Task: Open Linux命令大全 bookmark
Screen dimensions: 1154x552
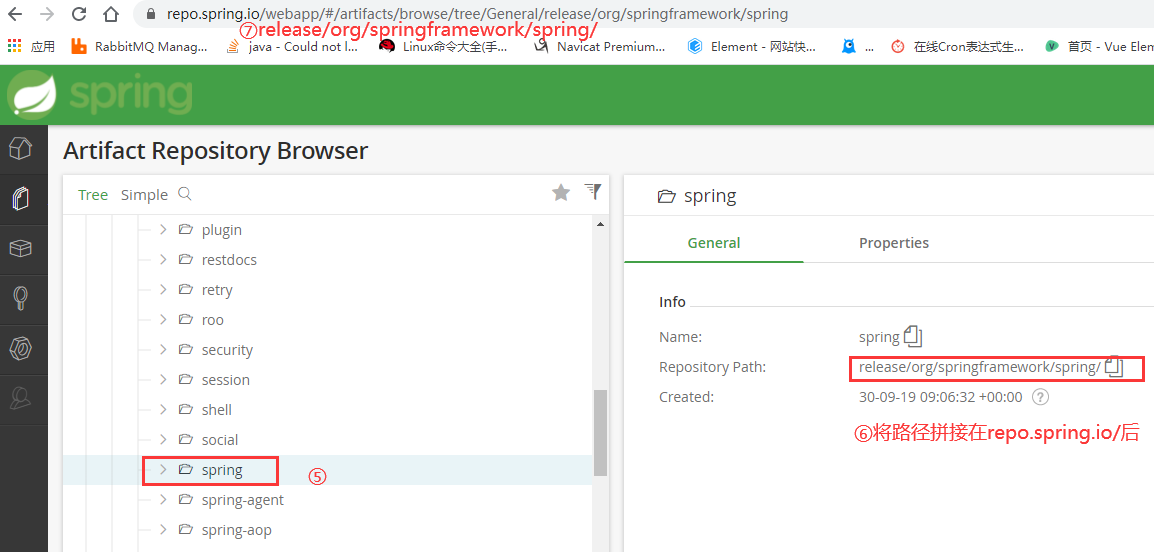Action: tap(443, 46)
